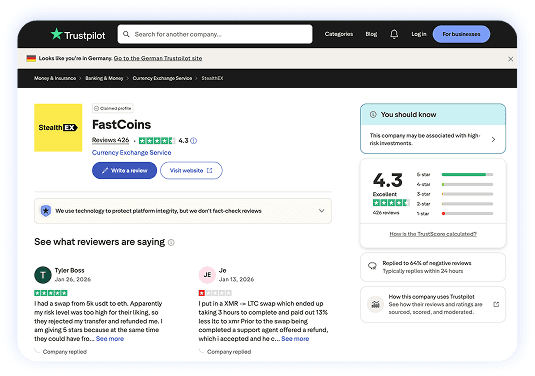Open Money & Insurance breadcrumb
Viewport: 535px width, 376px height.
55,78
